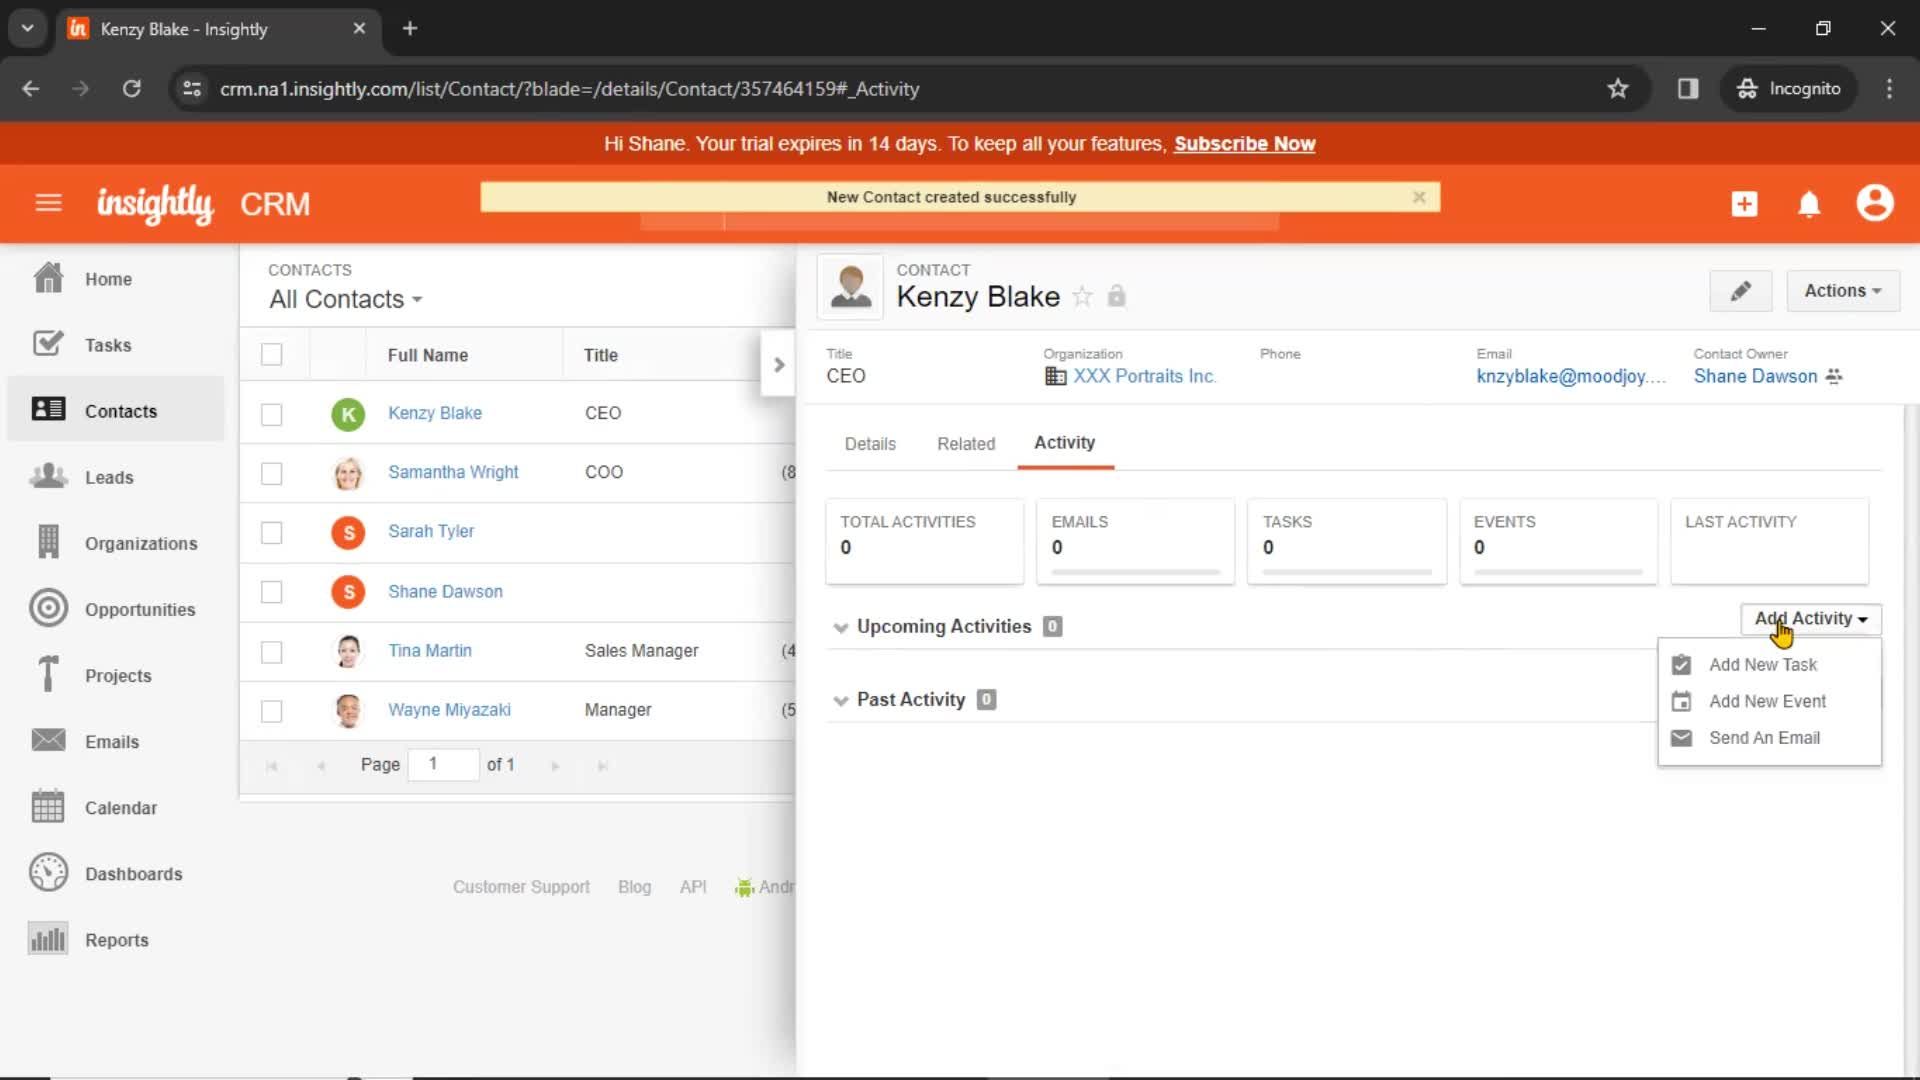
Task: Click the knzyblake@moodjoy email link
Action: [x=1570, y=376]
